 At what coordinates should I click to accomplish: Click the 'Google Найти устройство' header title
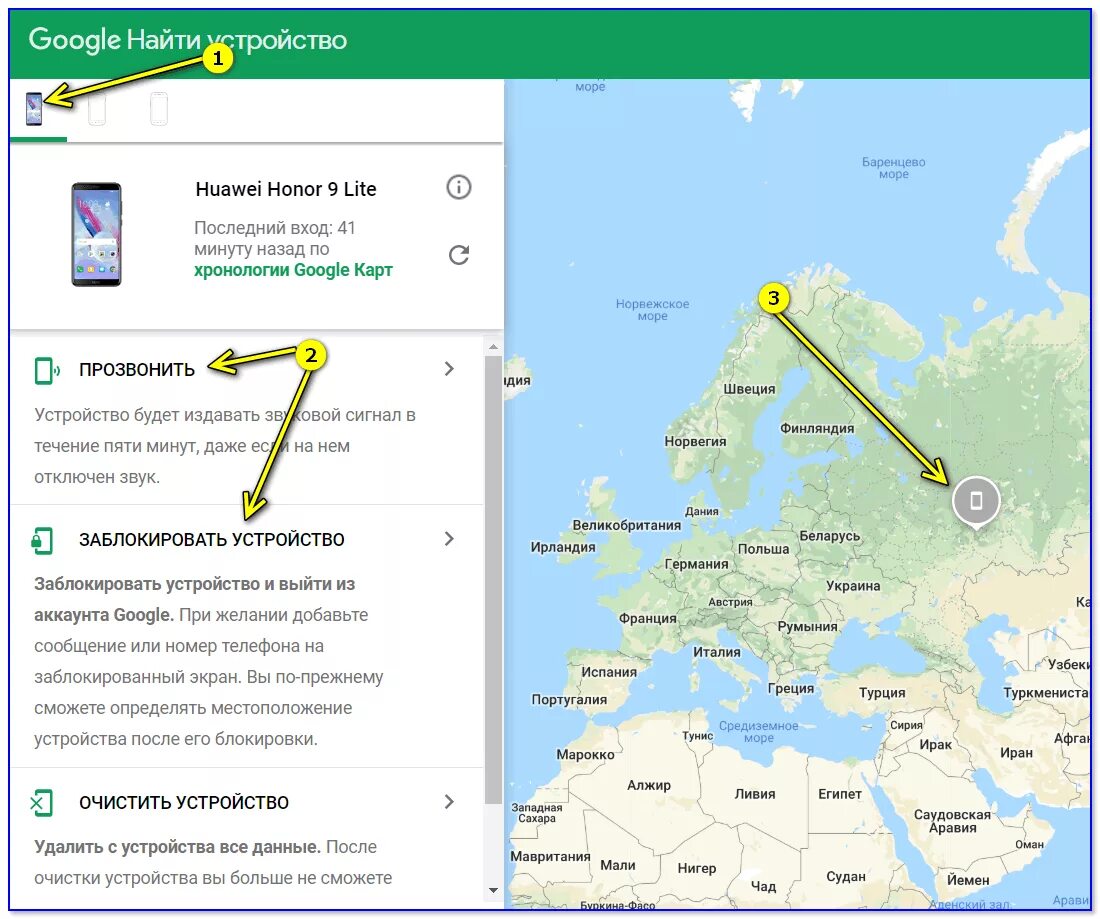click(187, 40)
